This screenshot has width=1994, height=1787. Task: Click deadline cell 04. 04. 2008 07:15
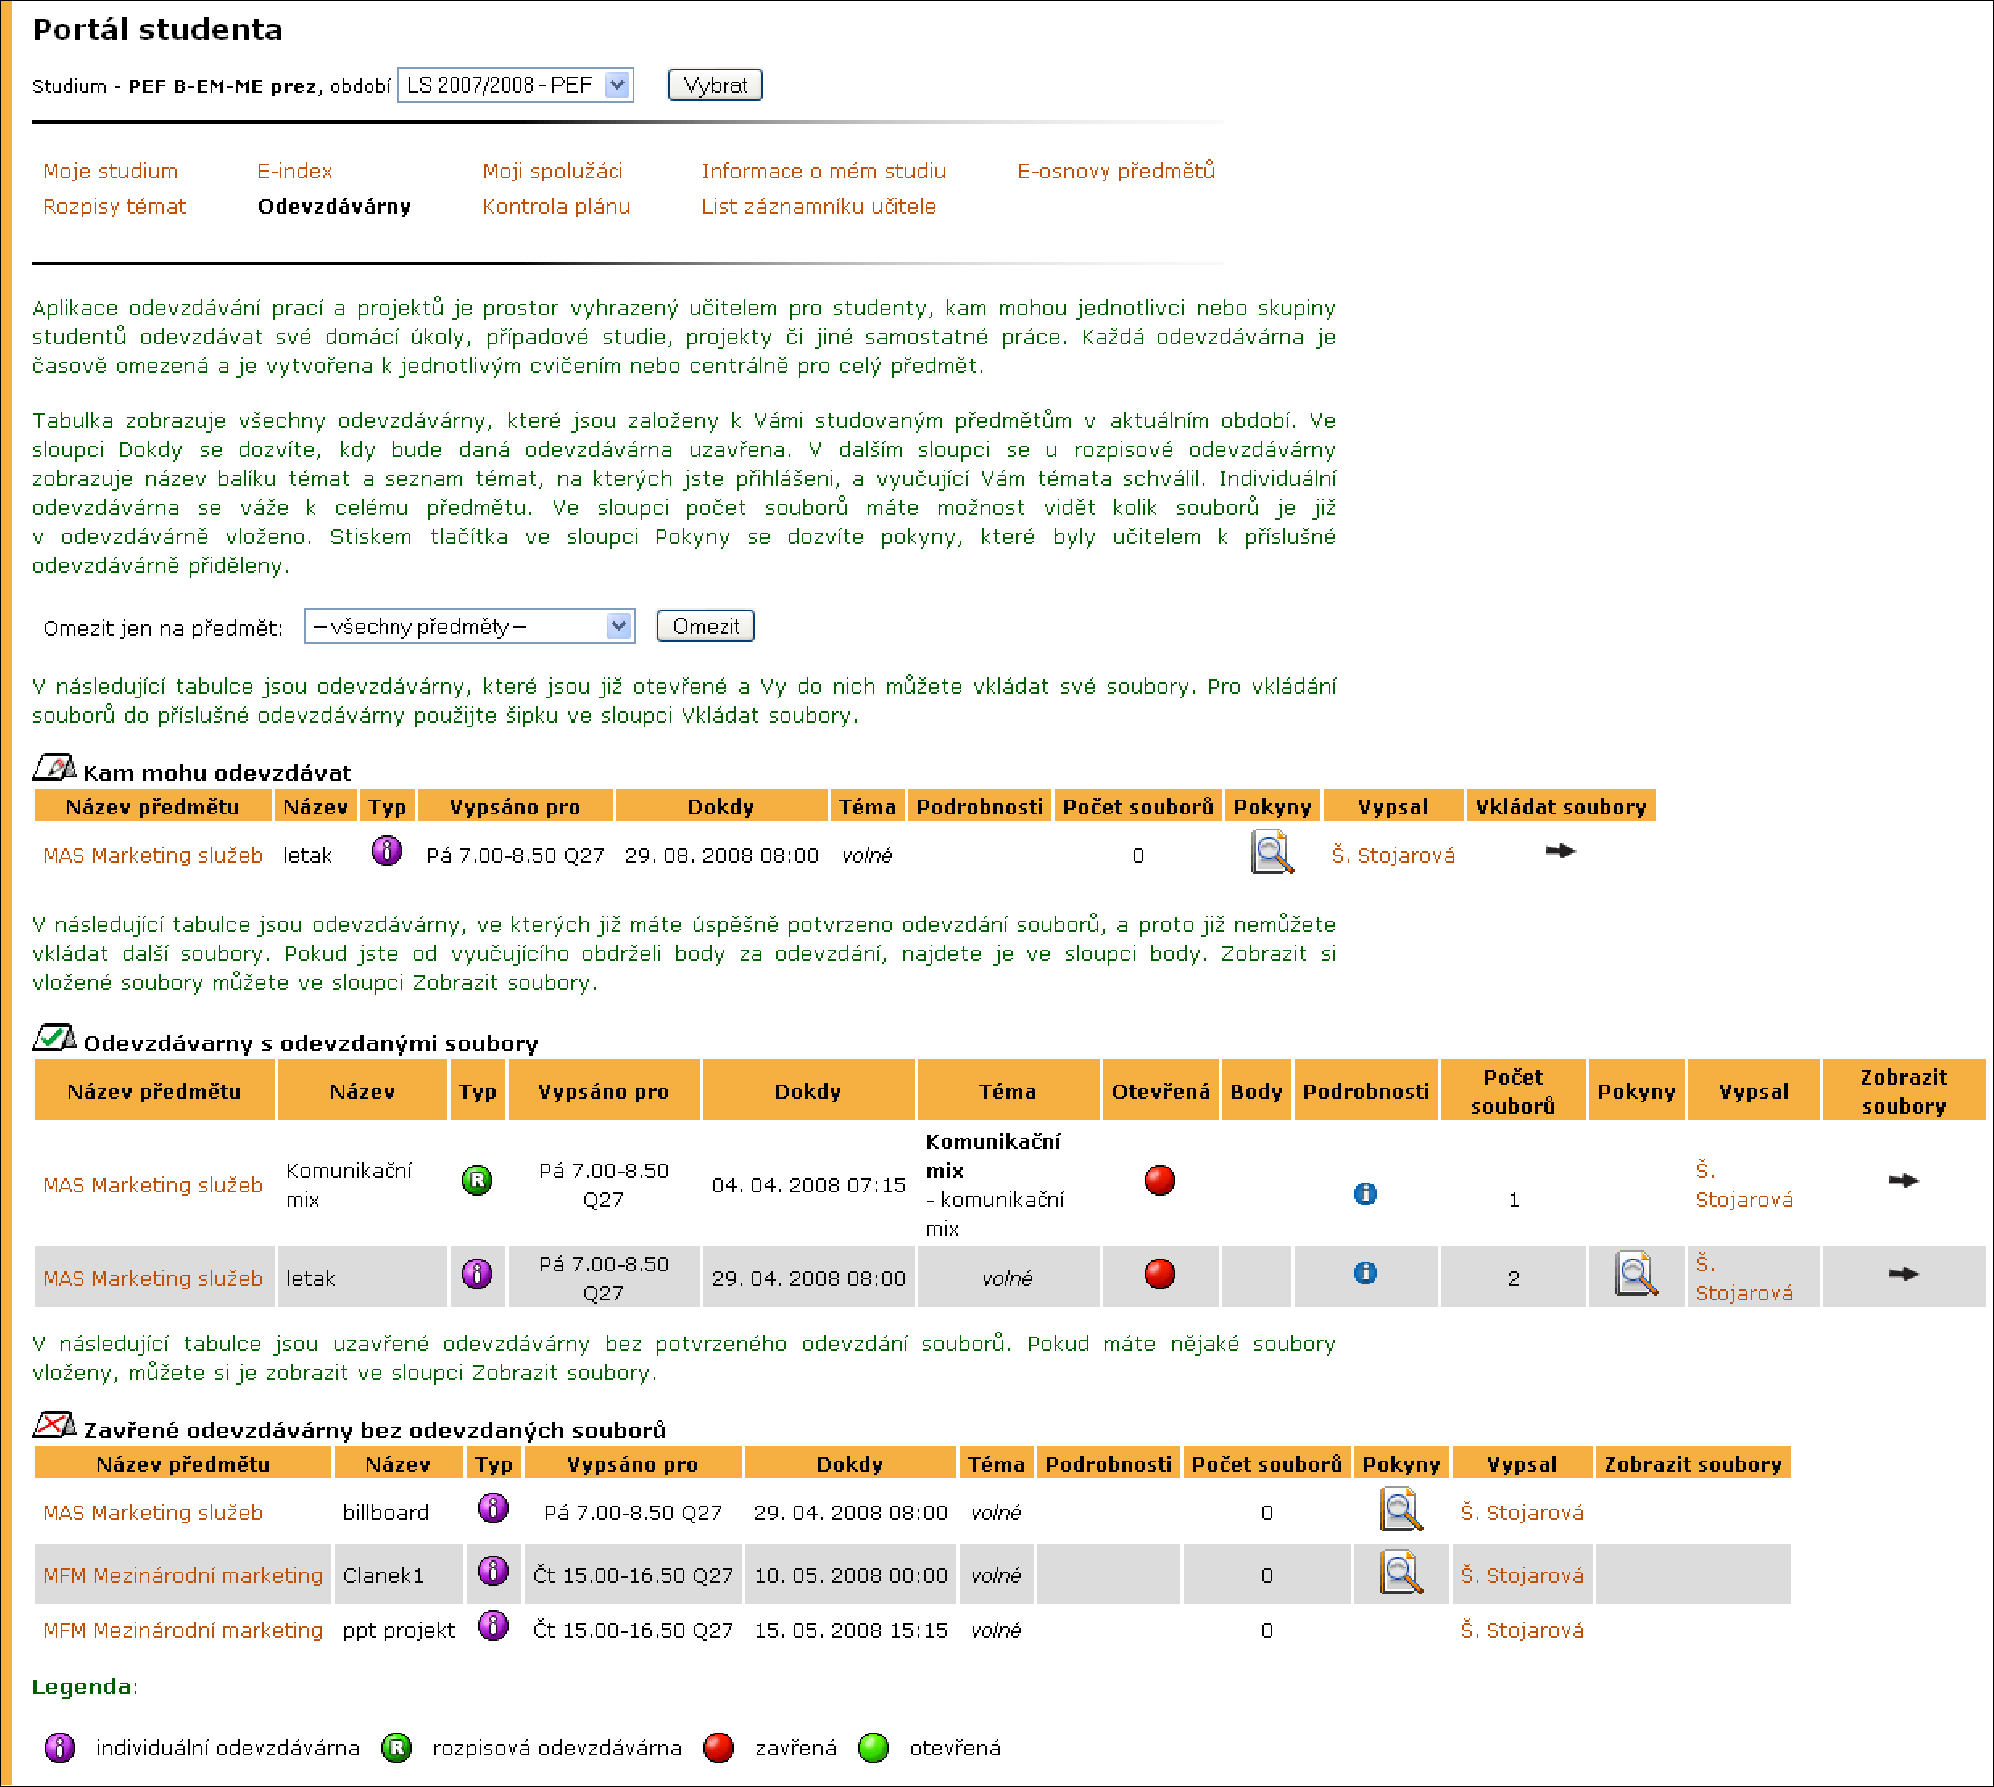coord(808,1185)
